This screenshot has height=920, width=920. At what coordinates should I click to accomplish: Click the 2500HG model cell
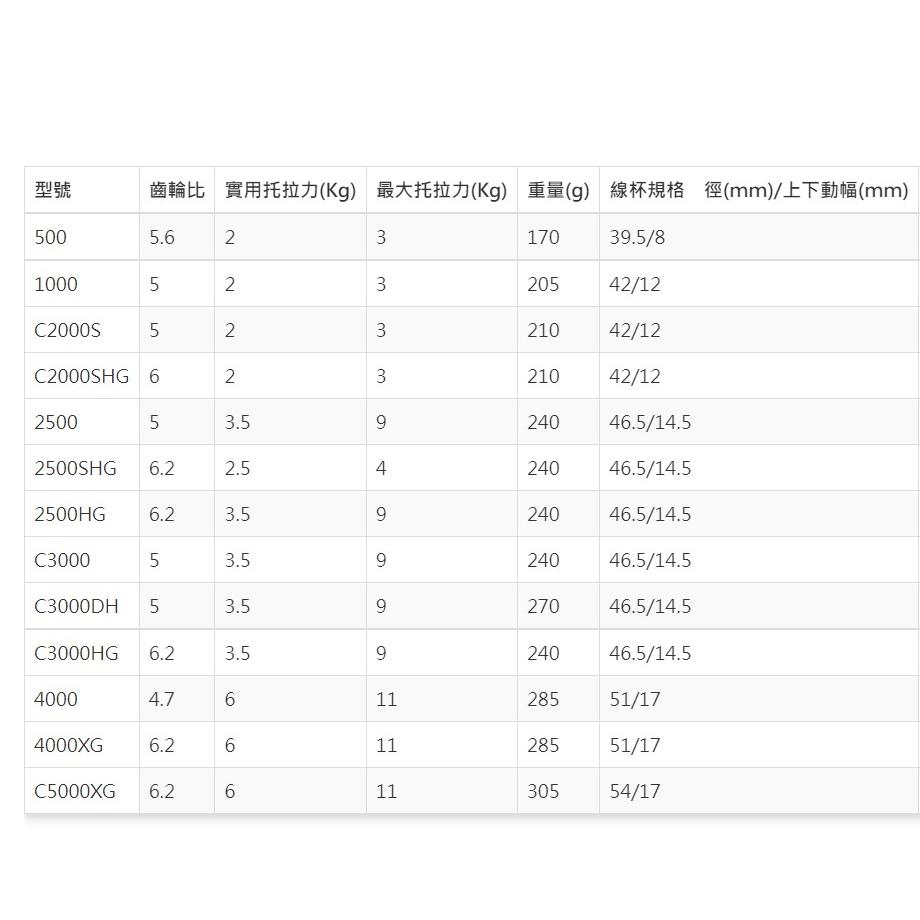click(x=70, y=514)
